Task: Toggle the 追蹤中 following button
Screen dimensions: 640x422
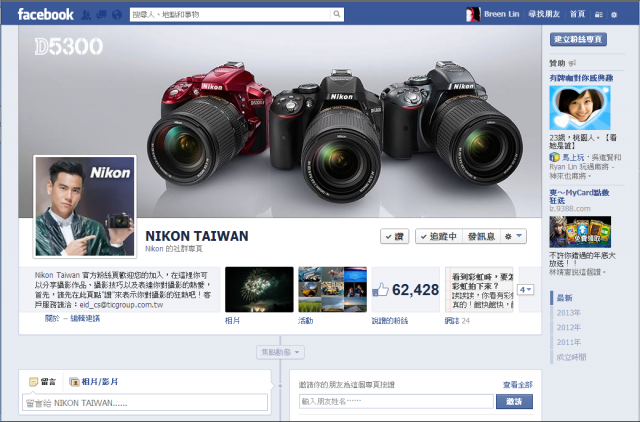Action: click(439, 236)
